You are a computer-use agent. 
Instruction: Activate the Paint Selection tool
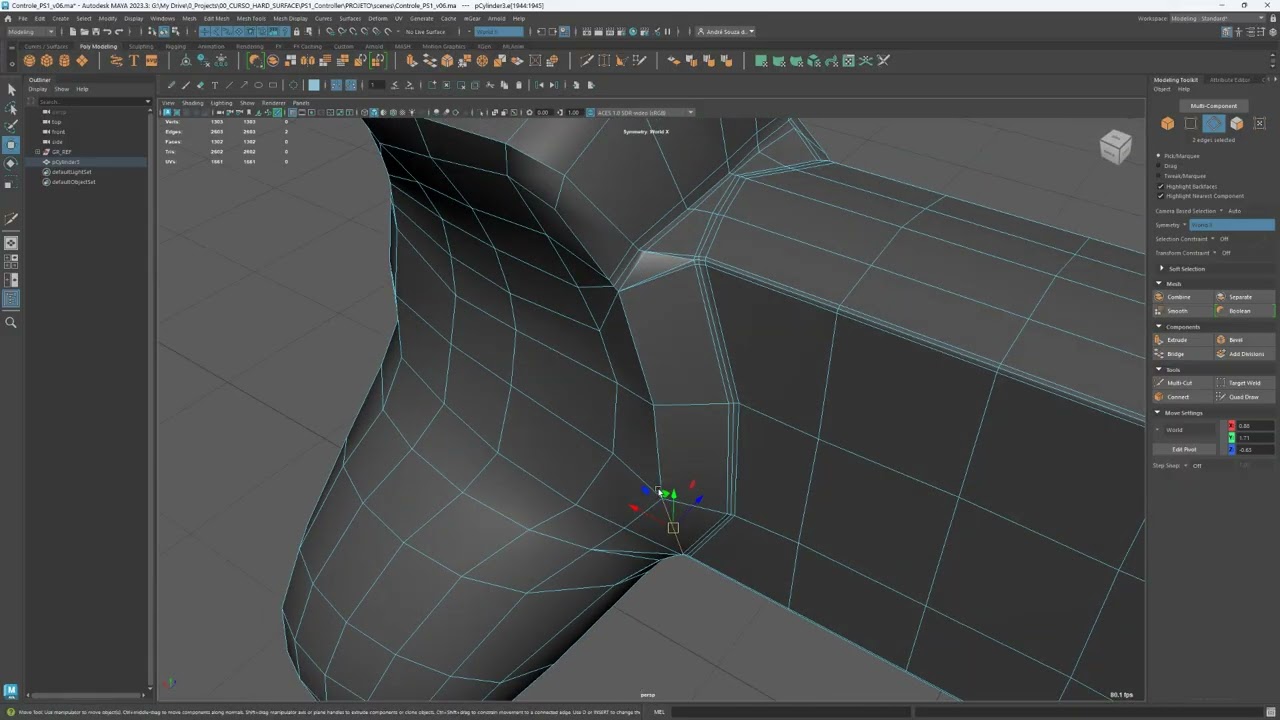coord(11,126)
